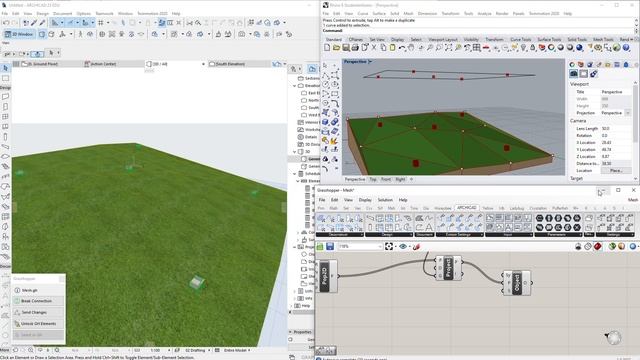640x360 pixels.
Task: Select the Pan hand icon in Rhino
Action: (x=411, y=48)
